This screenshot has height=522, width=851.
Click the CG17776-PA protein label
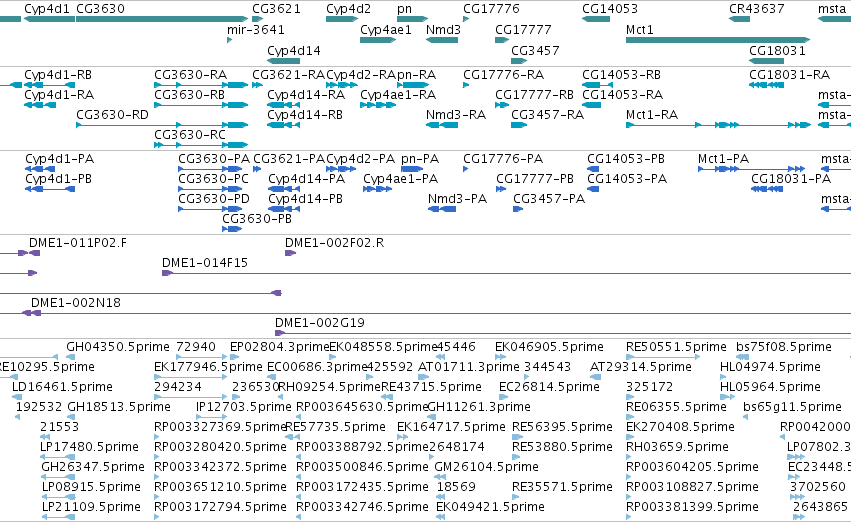[503, 158]
